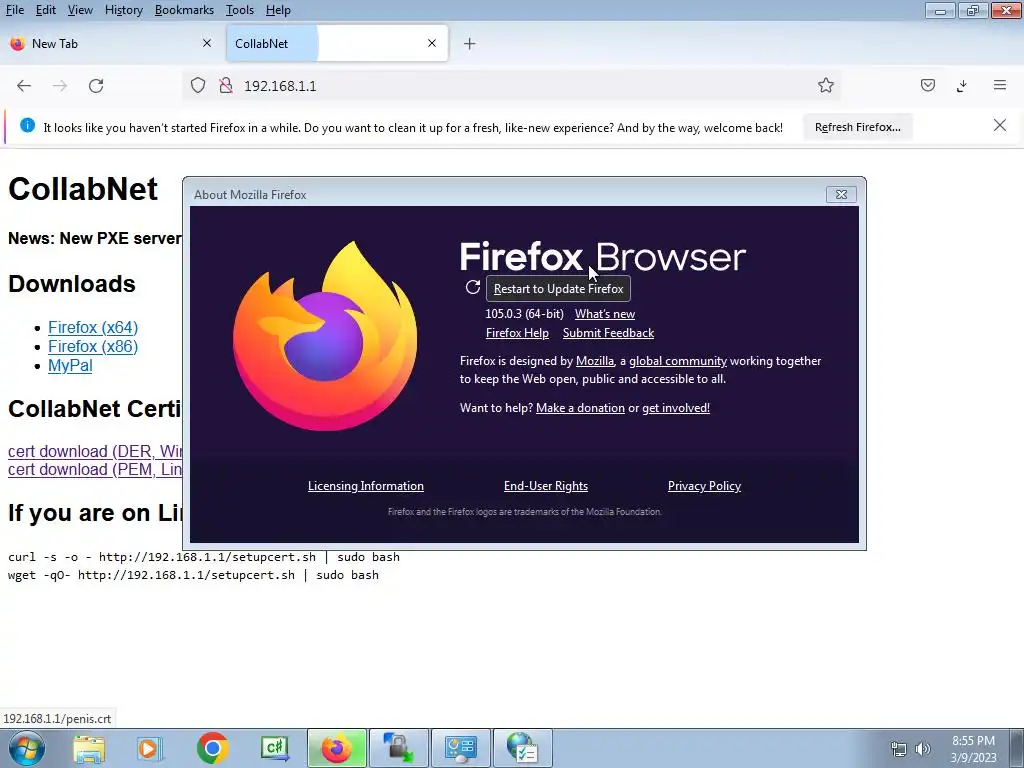This screenshot has height=768, width=1024.
Task: Open the View menu
Action: 80,10
